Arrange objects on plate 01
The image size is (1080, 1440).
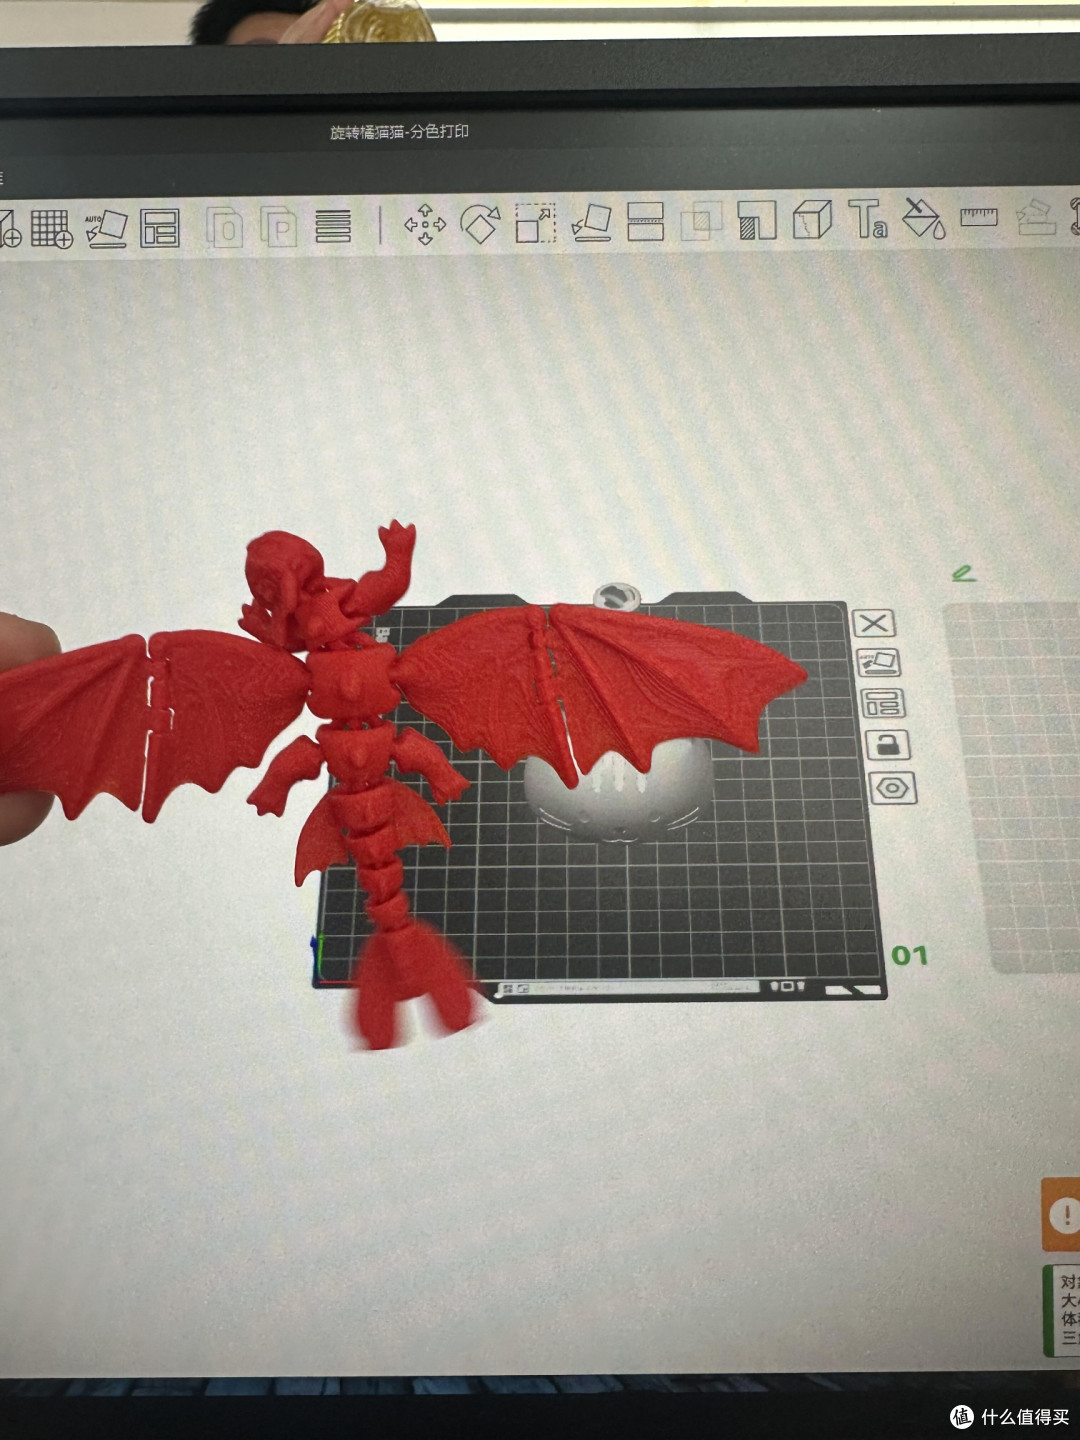tap(882, 703)
